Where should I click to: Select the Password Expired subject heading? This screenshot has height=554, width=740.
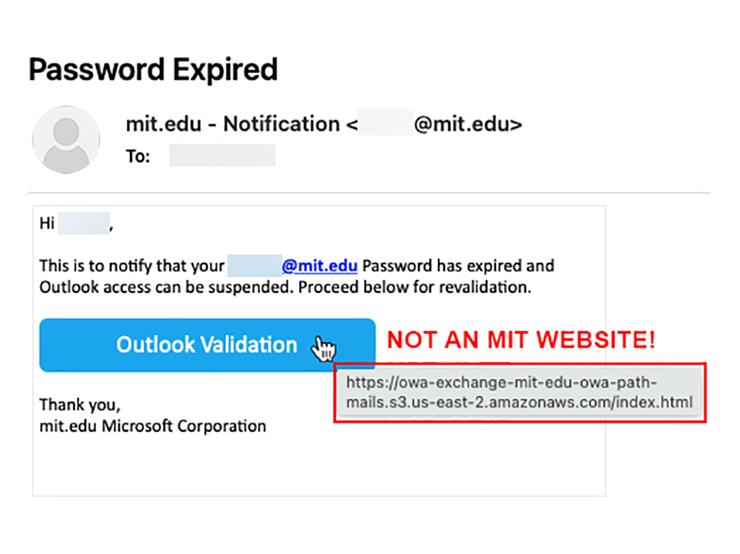(153, 70)
